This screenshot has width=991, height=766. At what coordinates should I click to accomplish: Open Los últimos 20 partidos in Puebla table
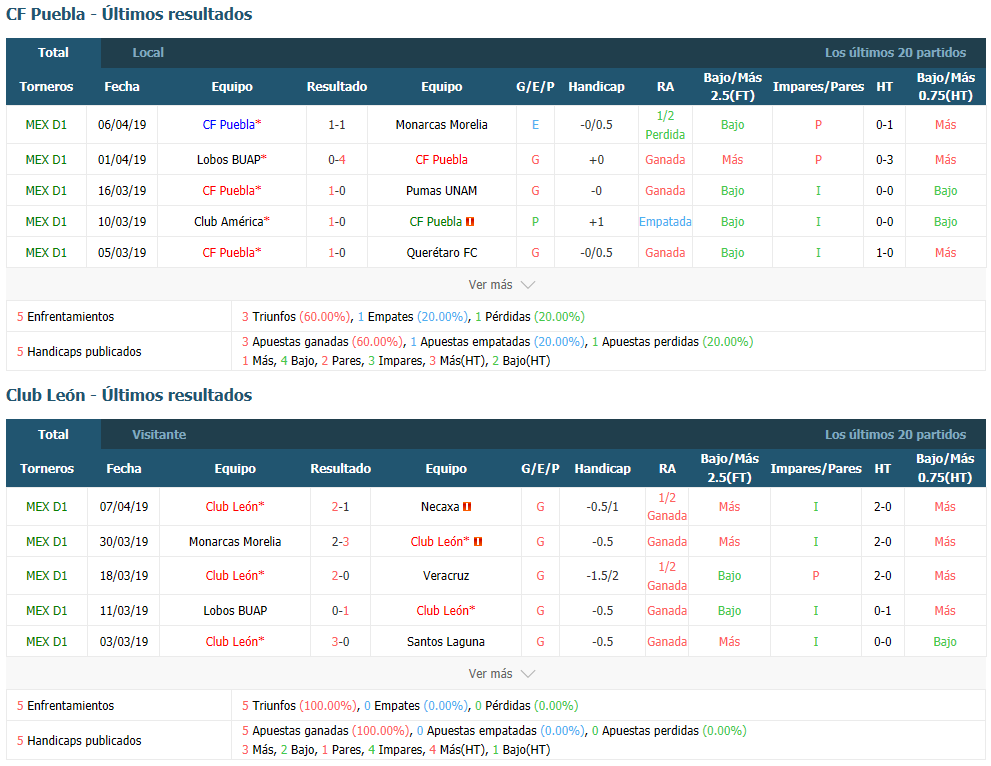pos(895,52)
